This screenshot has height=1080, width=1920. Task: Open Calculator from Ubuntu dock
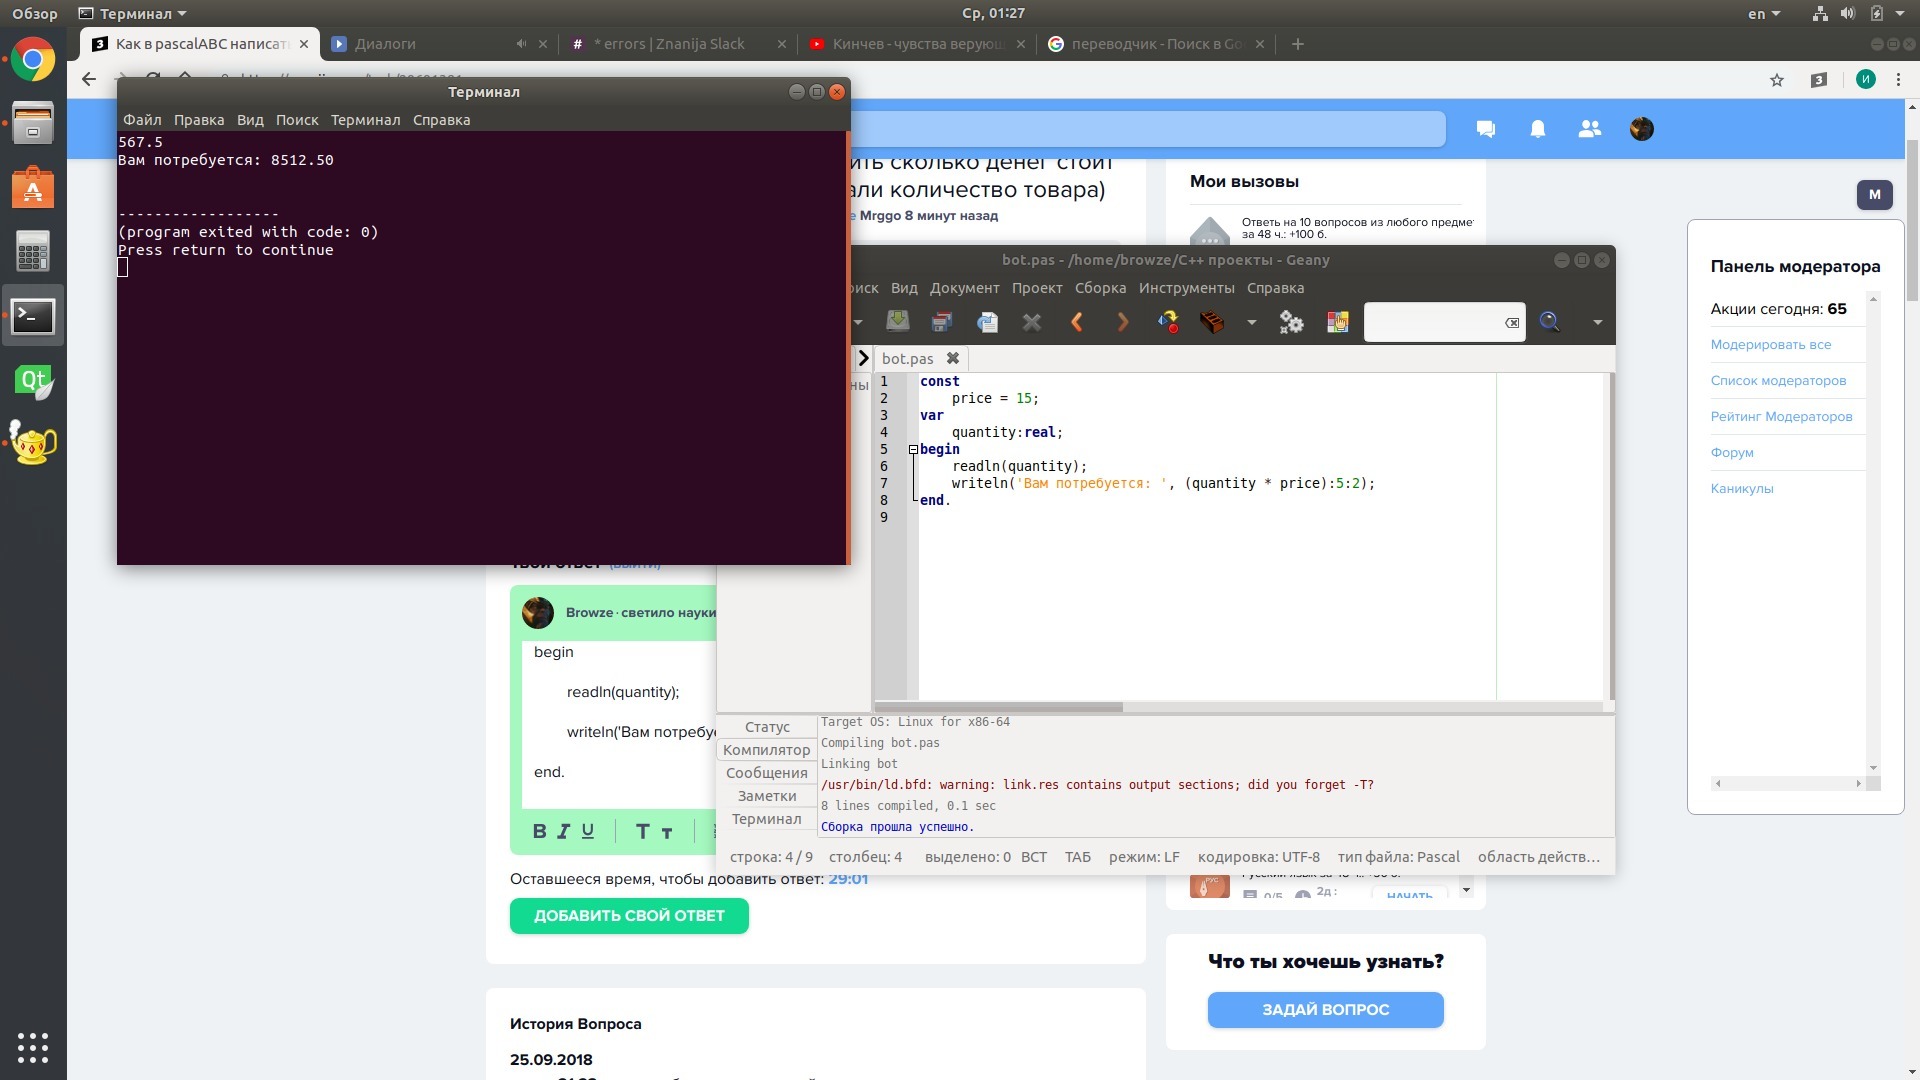coord(33,252)
